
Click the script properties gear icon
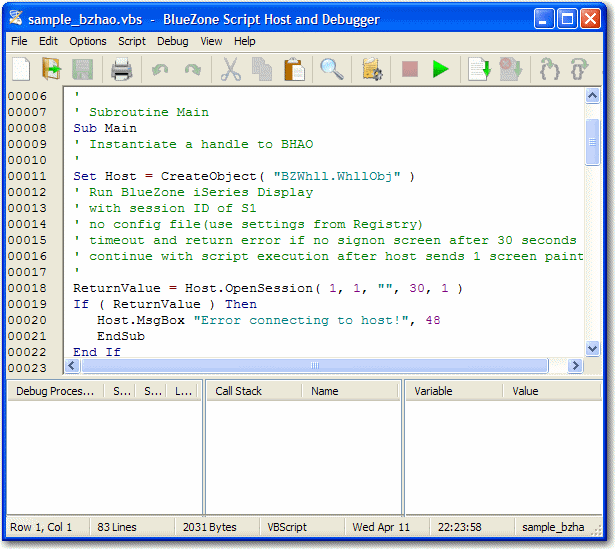pos(372,69)
